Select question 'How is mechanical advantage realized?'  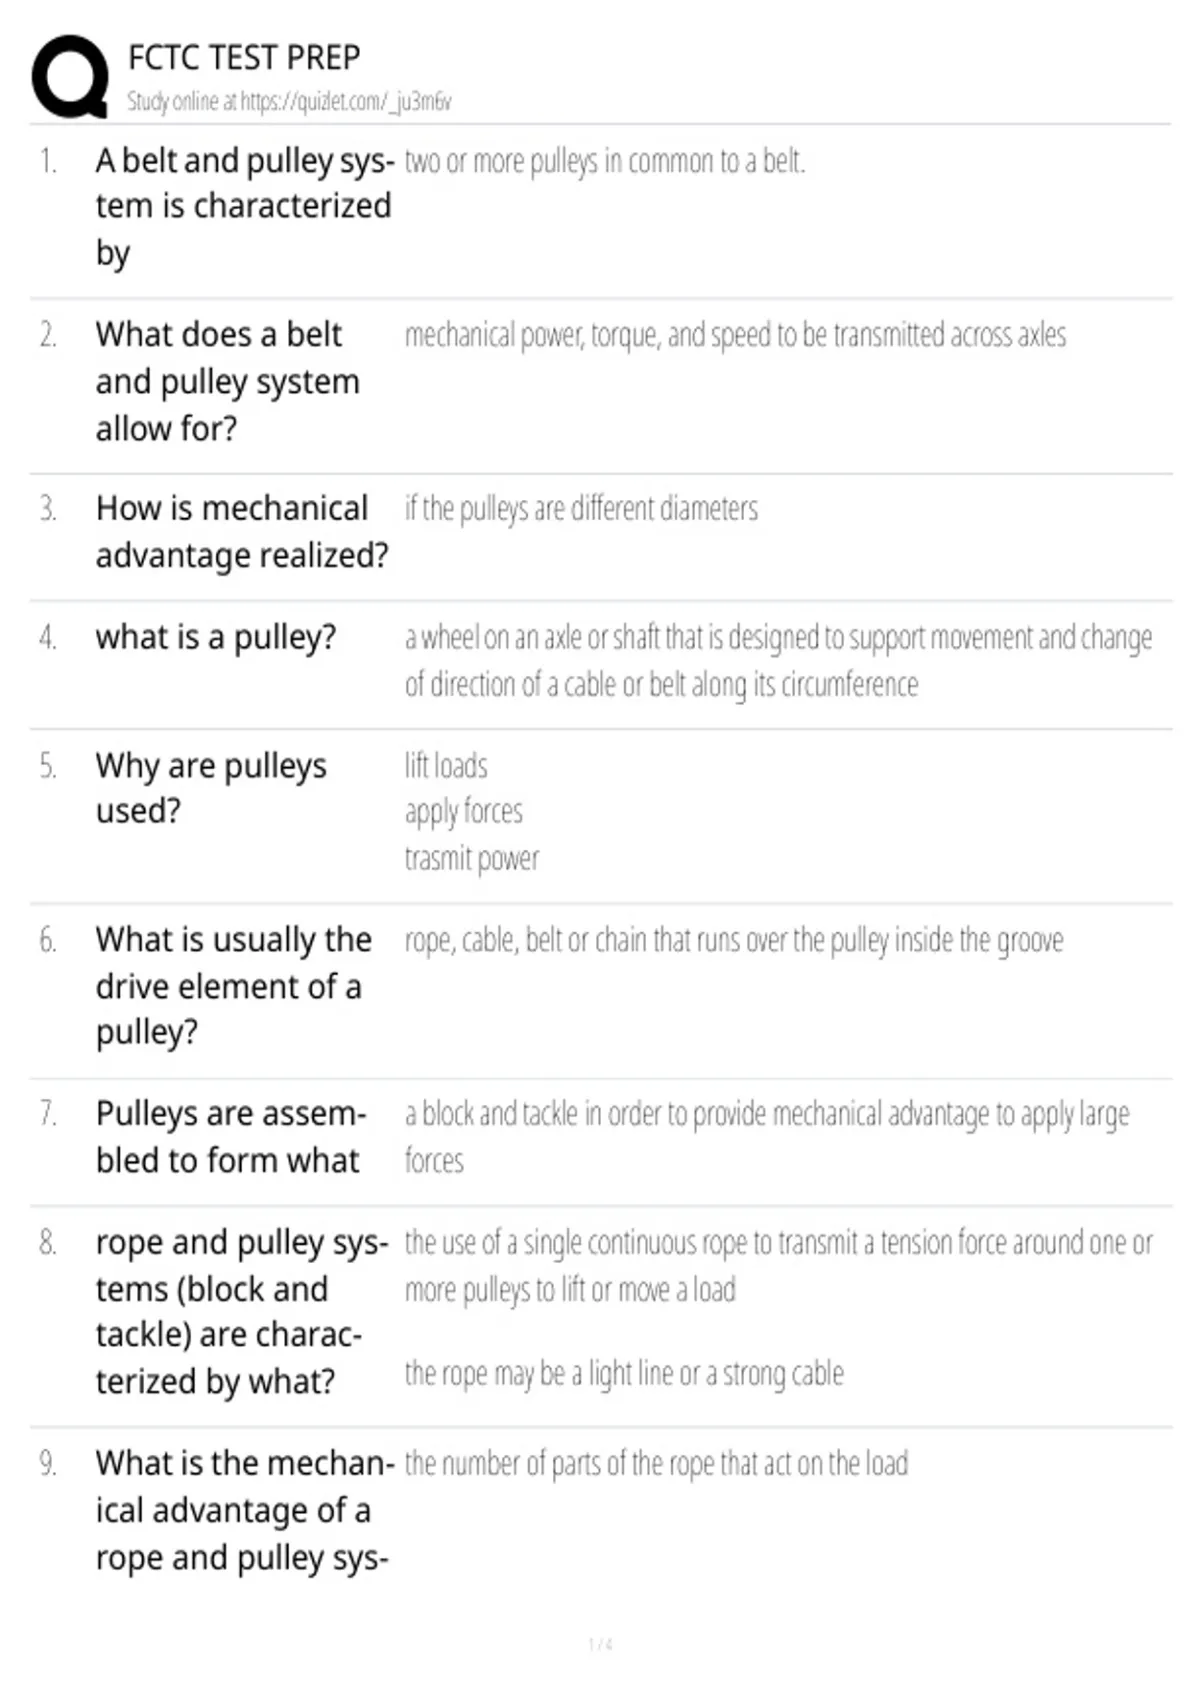242,531
